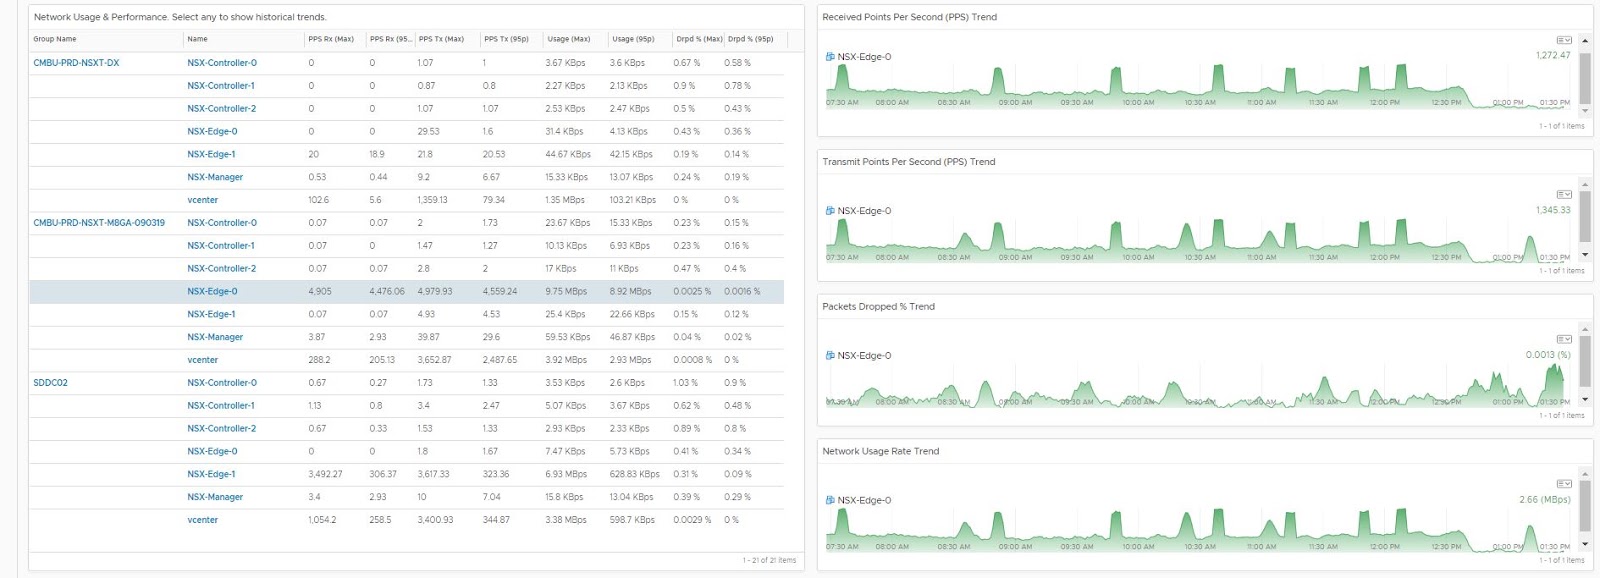
Task: Open the SDDC02 group link
Action: tap(51, 383)
